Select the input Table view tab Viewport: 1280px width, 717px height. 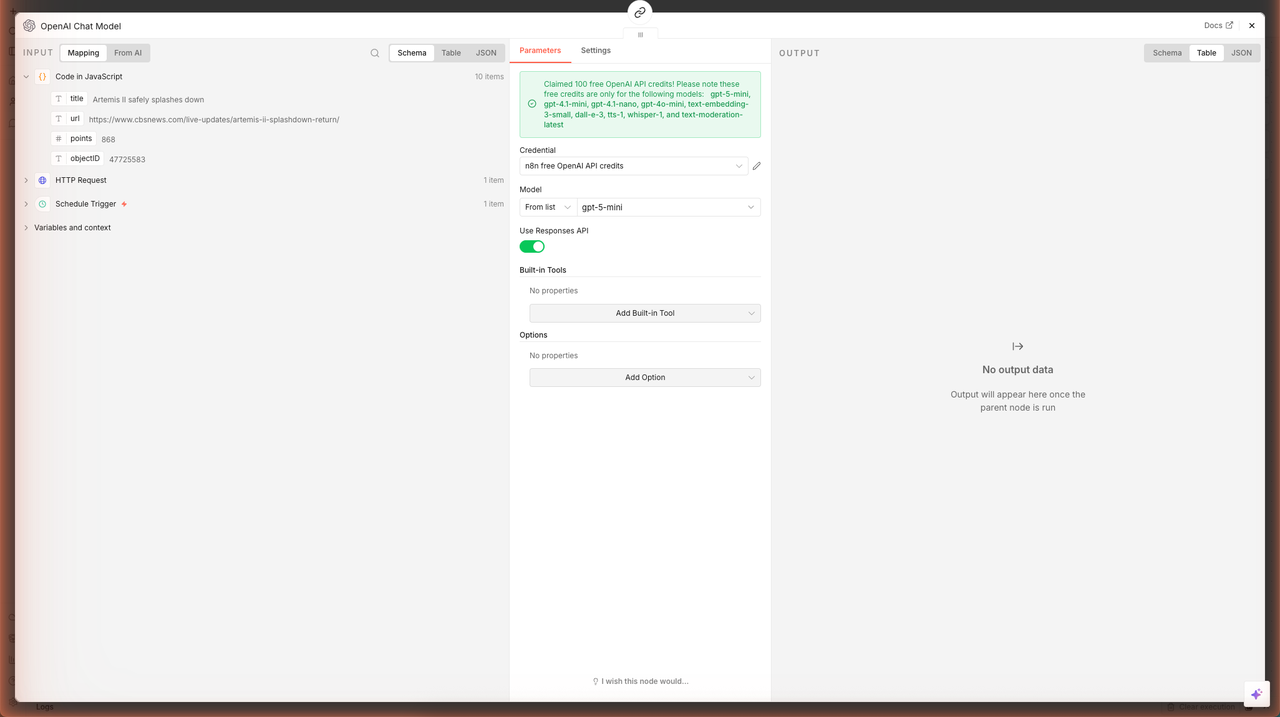tap(451, 53)
